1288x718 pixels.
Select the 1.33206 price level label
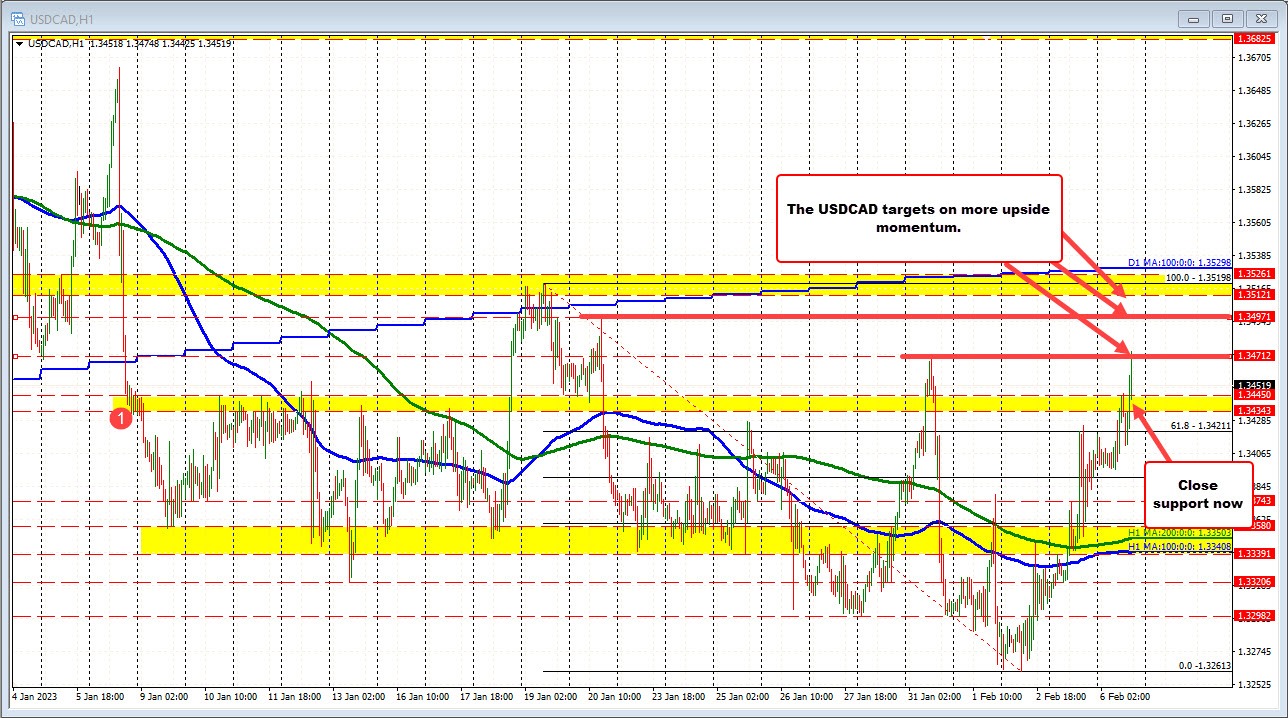coord(1253,581)
